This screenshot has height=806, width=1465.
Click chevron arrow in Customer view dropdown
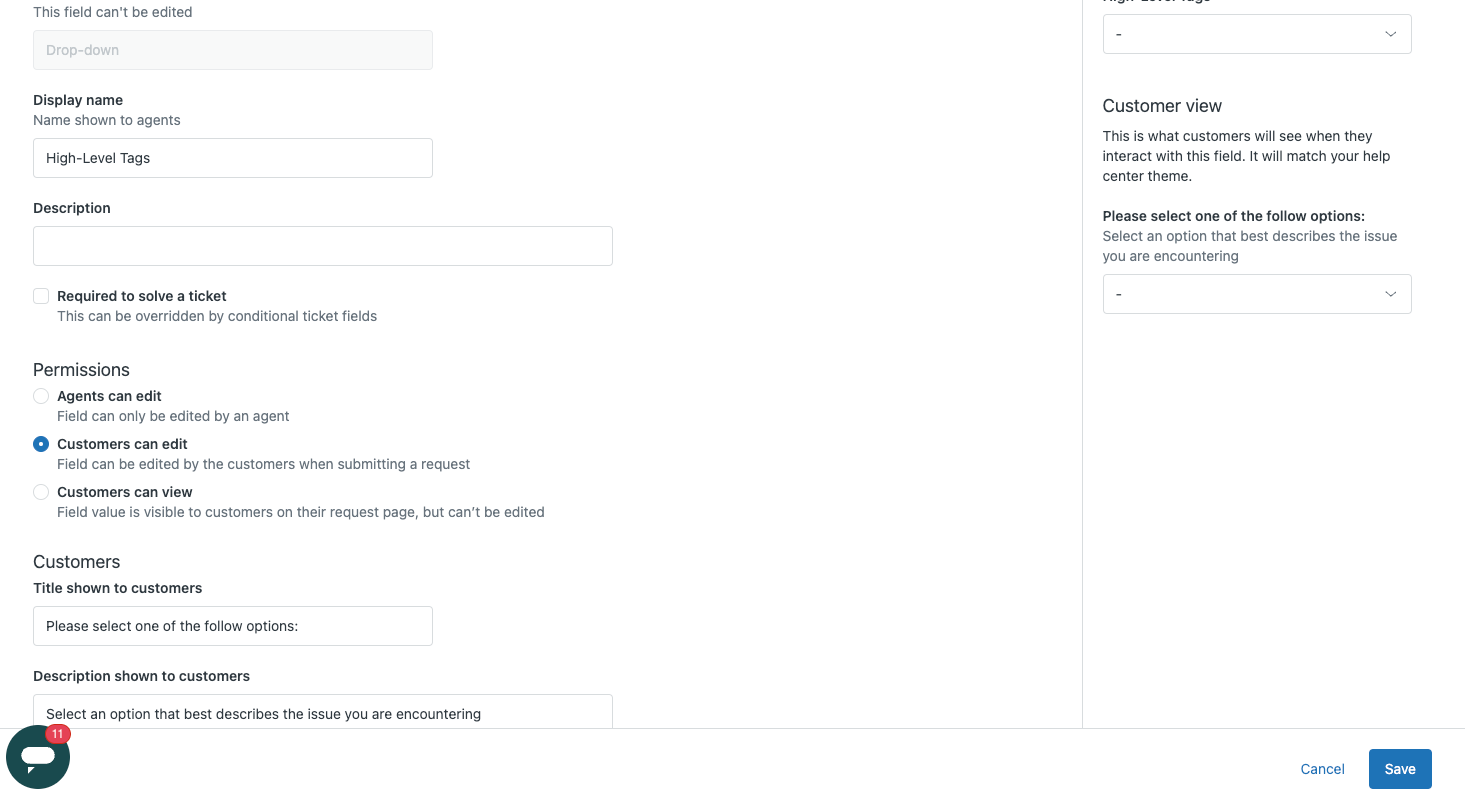(x=1390, y=294)
